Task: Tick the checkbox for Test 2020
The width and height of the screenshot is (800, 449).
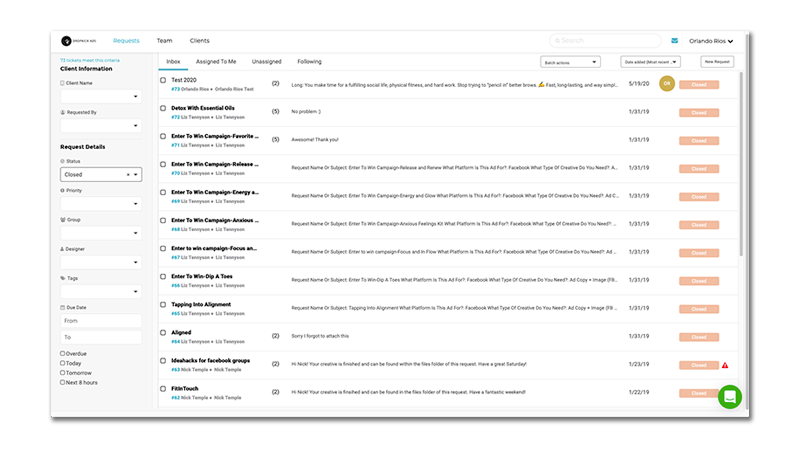Action: 163,80
